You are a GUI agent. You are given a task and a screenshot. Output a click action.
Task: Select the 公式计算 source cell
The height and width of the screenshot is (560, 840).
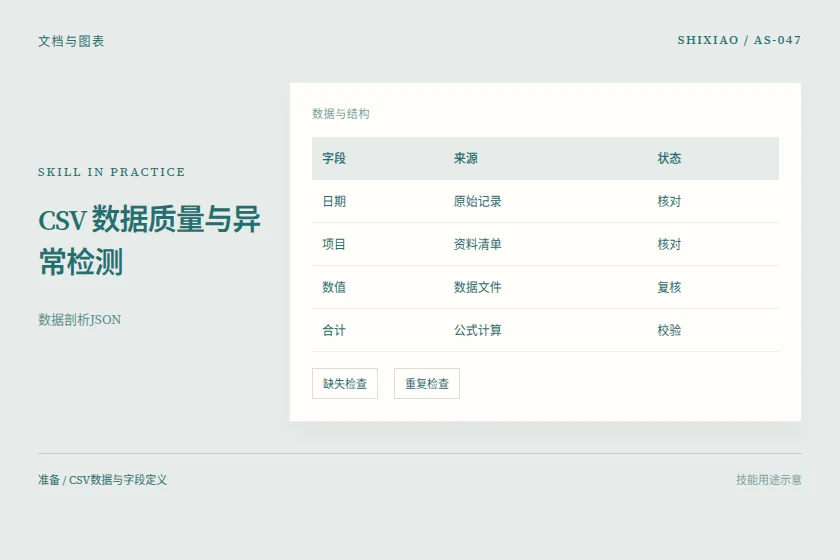477,330
